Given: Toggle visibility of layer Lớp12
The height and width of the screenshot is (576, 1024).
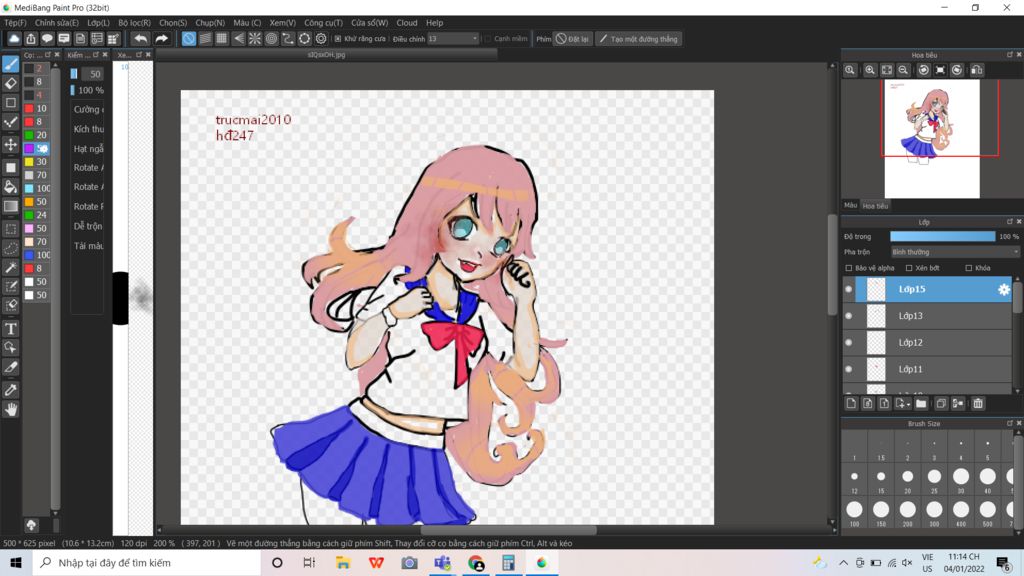Looking at the screenshot, I should point(848,342).
